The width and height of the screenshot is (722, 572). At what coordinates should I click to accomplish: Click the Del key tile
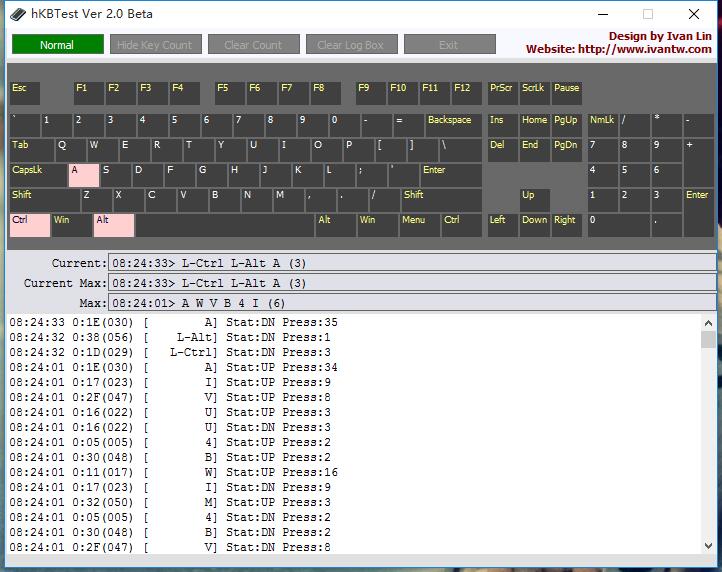click(502, 150)
